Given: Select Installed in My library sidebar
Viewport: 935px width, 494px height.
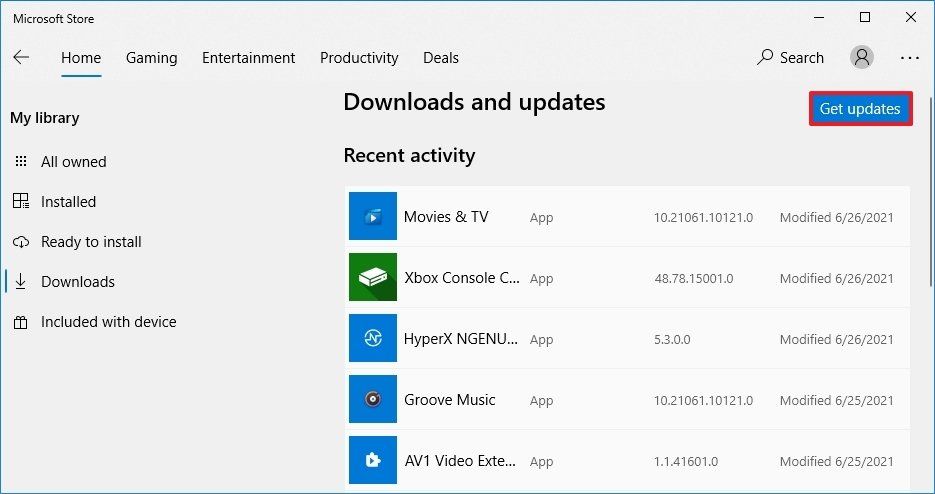Looking at the screenshot, I should click(x=68, y=201).
